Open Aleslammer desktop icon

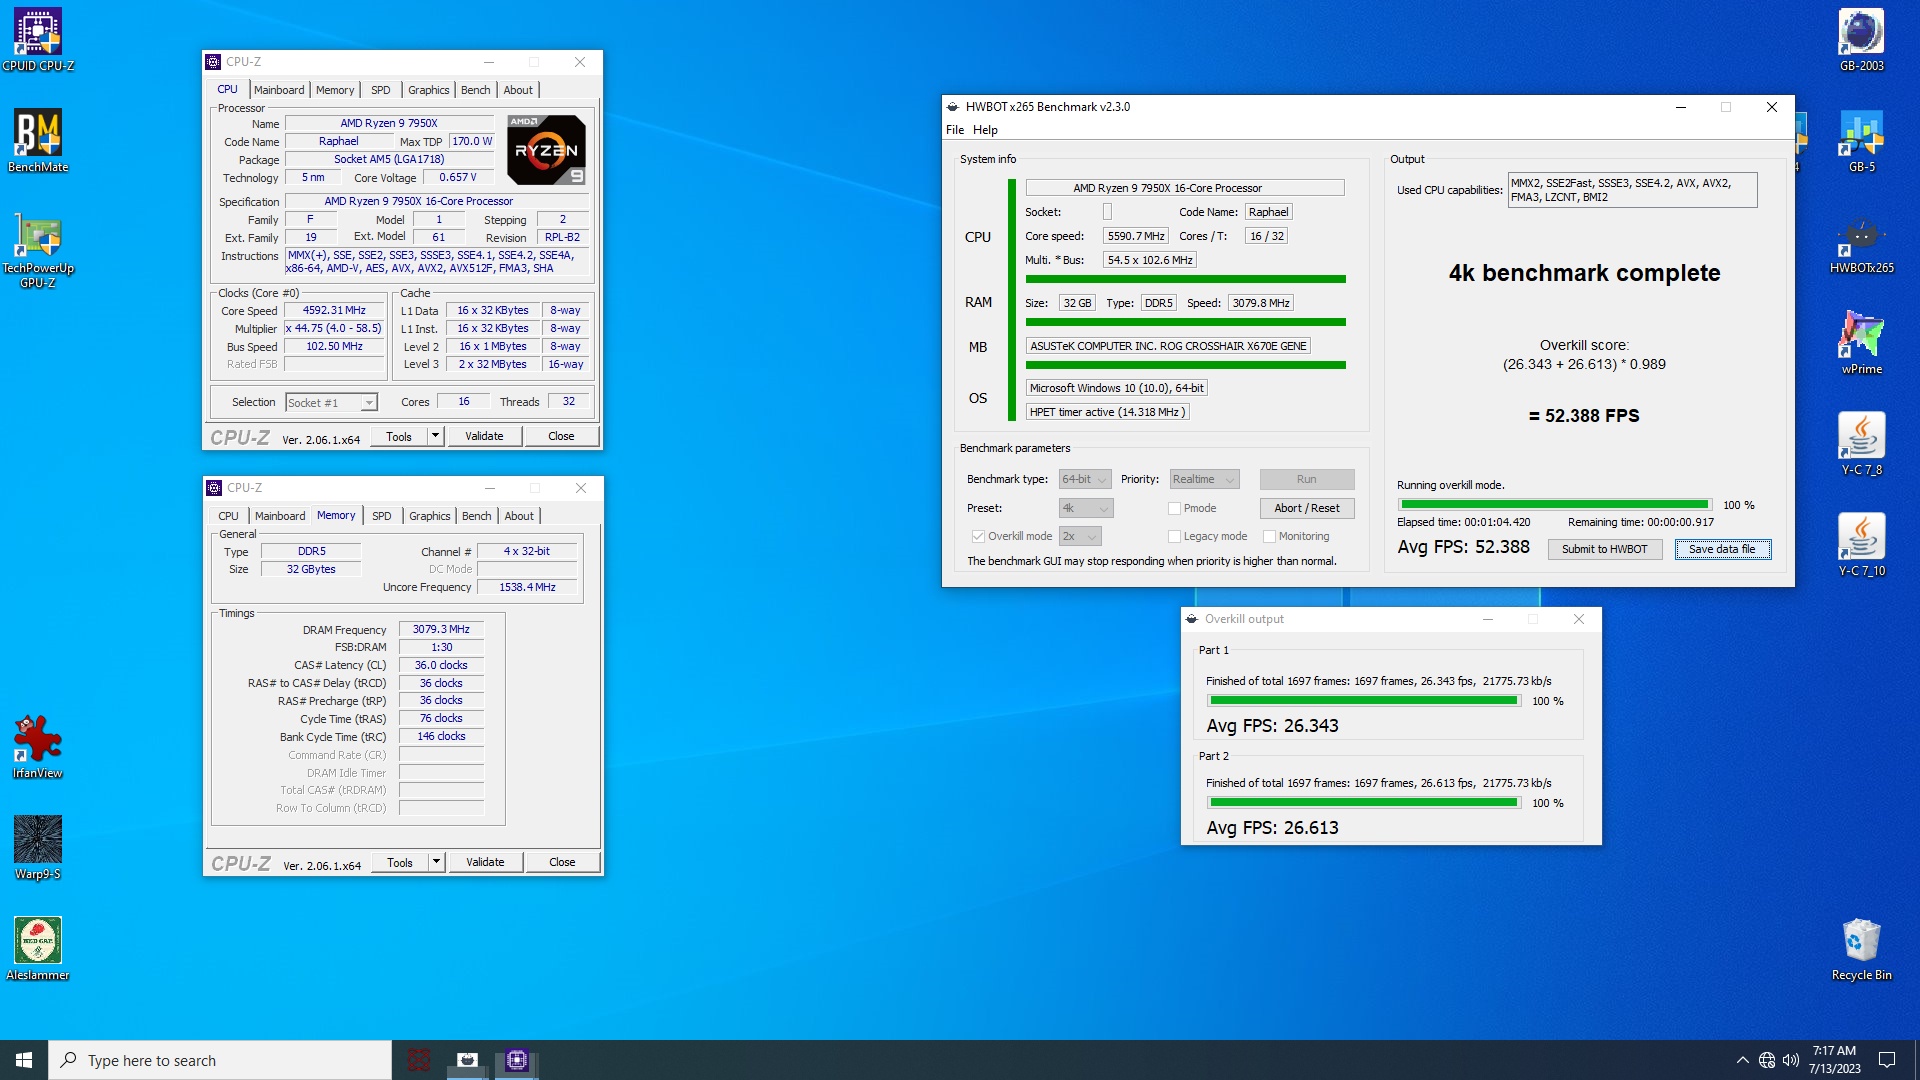coord(38,949)
